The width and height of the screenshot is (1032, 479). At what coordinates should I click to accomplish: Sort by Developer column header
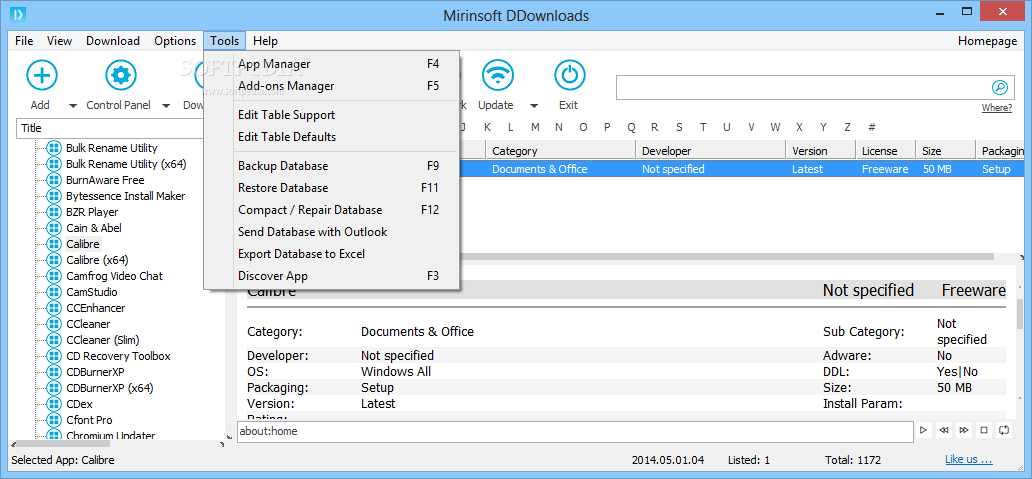click(x=711, y=151)
